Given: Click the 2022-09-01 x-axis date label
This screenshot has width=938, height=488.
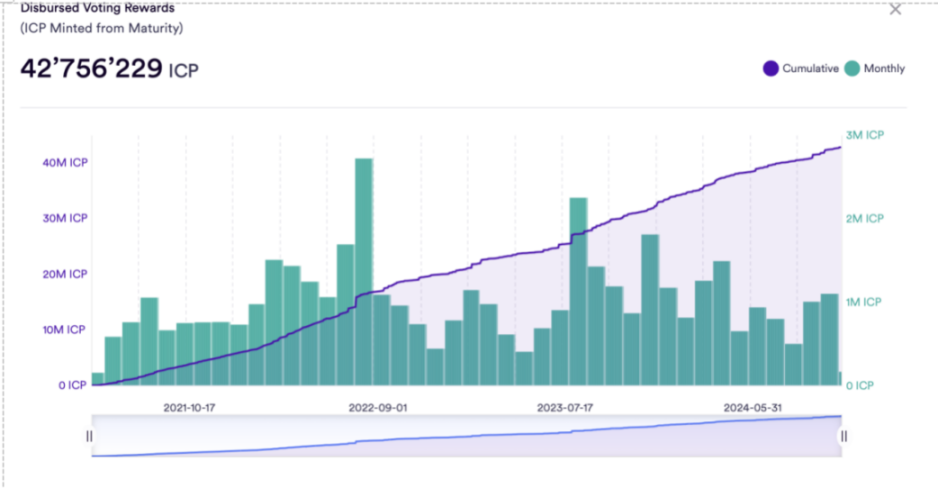Looking at the screenshot, I should pos(378,408).
